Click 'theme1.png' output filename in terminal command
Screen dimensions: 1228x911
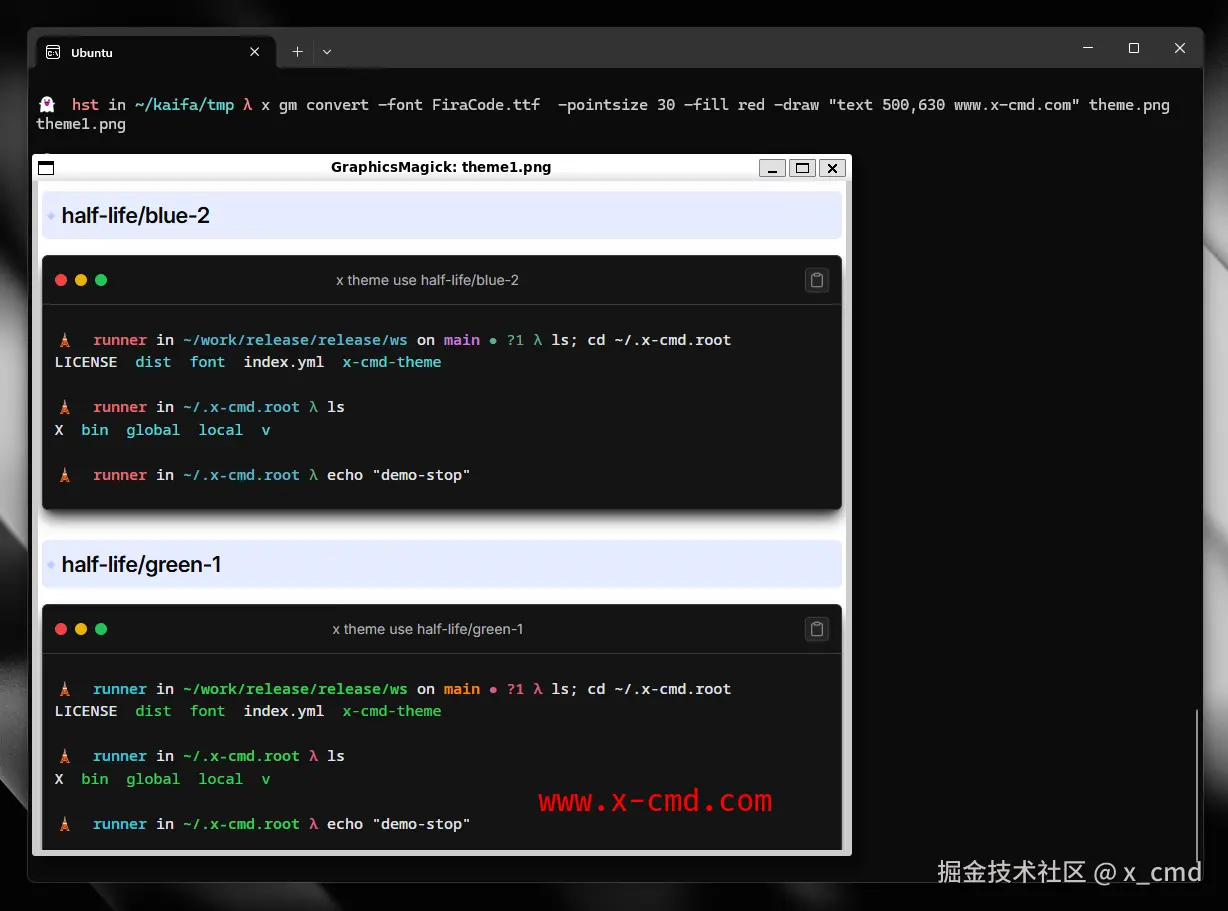81,124
